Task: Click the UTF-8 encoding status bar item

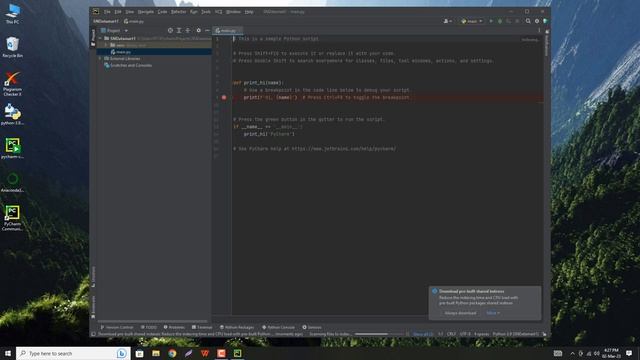Action: [x=465, y=334]
